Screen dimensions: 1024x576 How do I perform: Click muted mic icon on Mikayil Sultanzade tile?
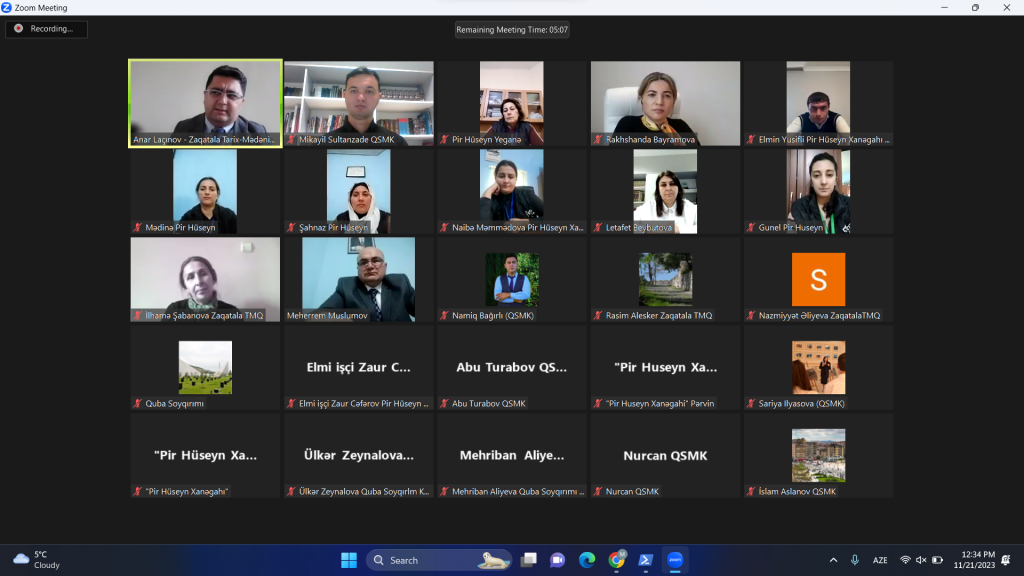click(x=291, y=139)
